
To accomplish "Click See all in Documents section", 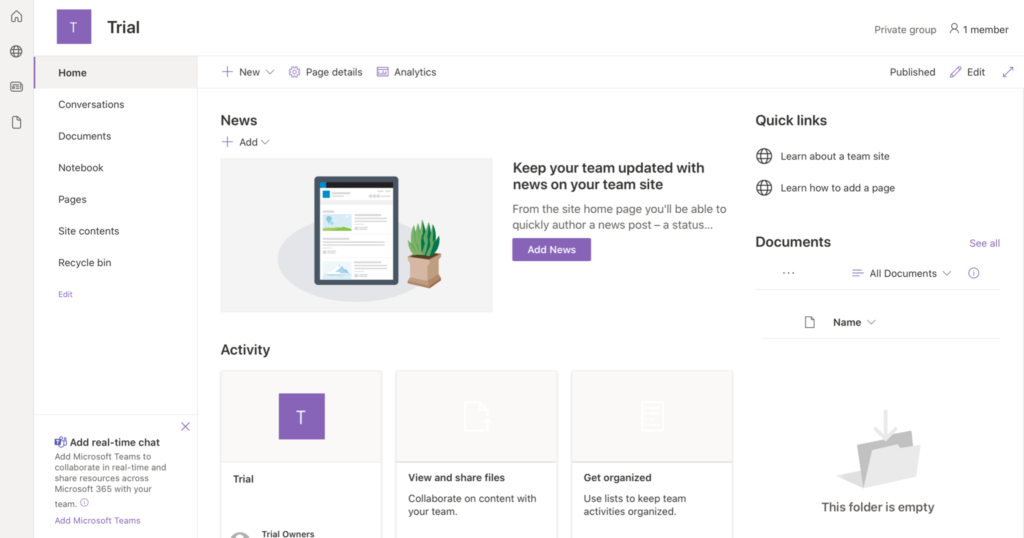I will pos(984,243).
